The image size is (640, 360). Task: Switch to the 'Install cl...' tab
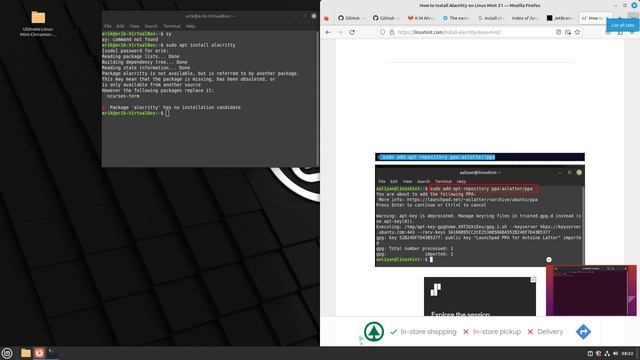(490, 18)
